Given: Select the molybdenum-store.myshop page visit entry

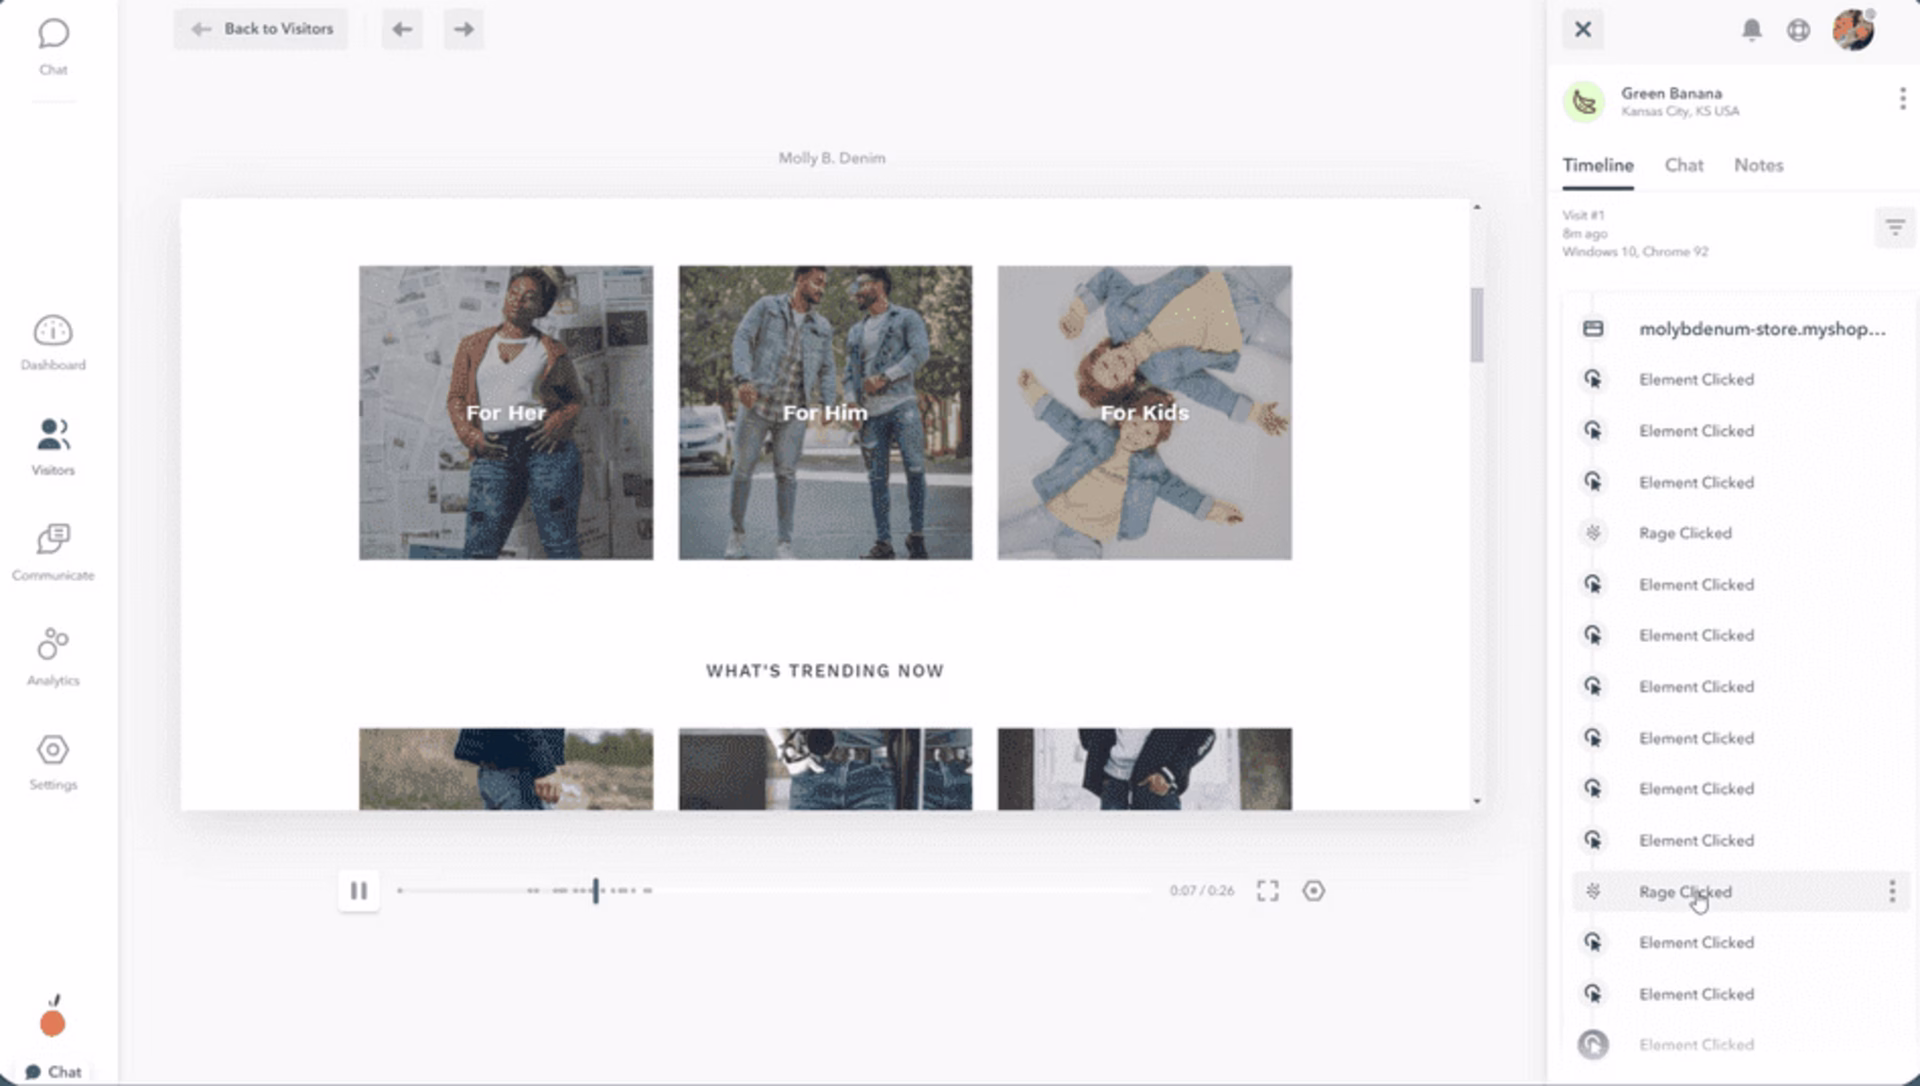Looking at the screenshot, I should 1761,329.
